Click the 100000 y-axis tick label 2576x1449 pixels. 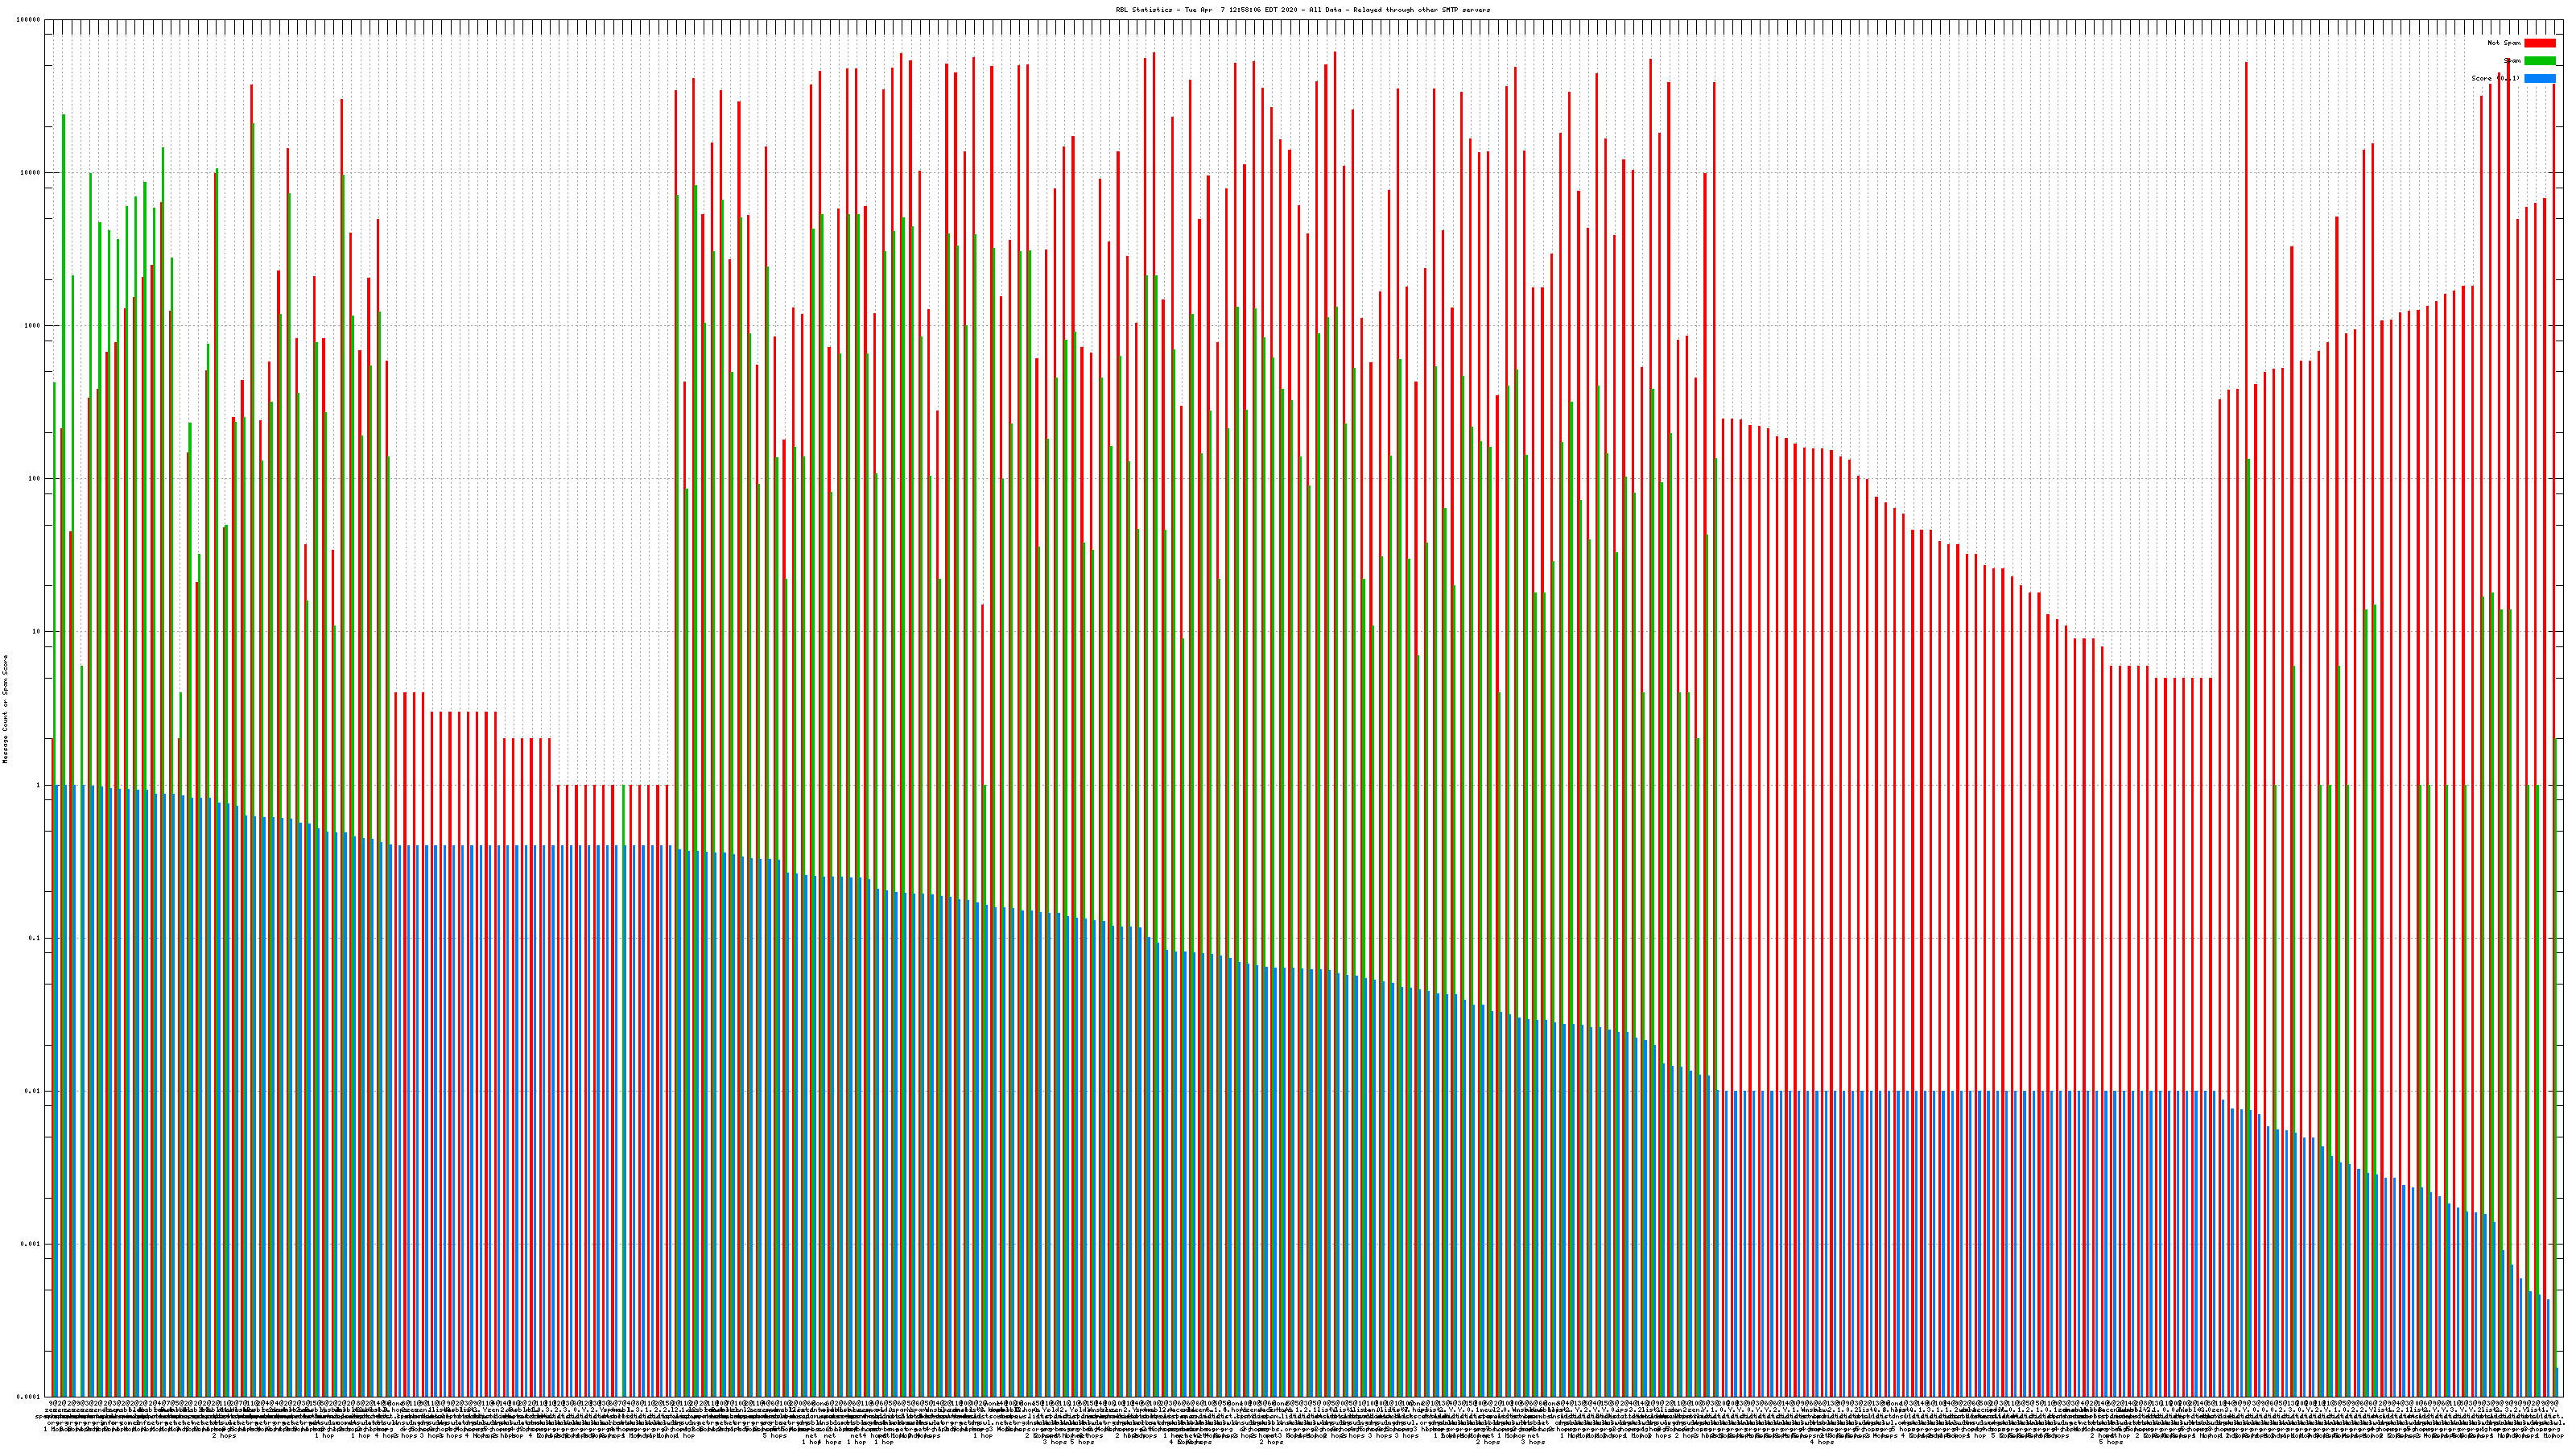tap(29, 20)
